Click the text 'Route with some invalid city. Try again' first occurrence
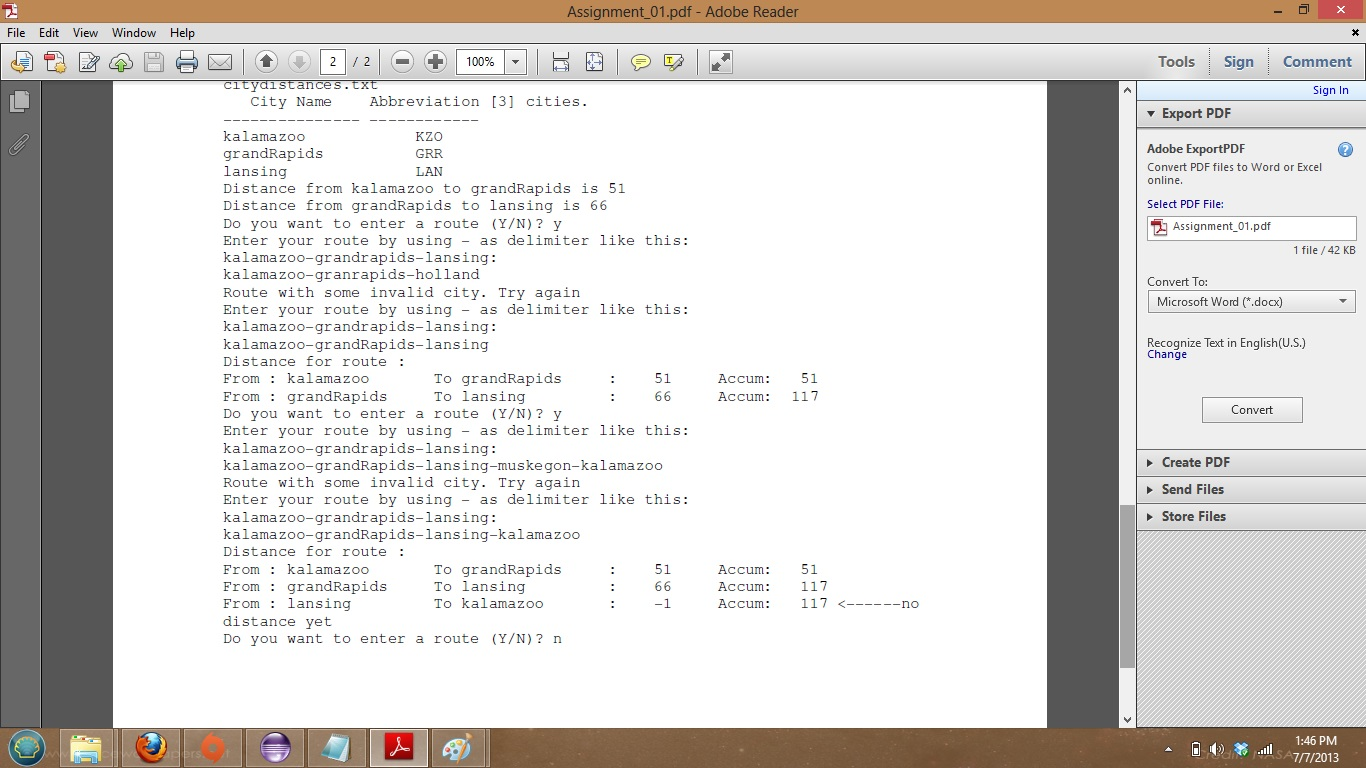The image size is (1366, 768). [x=401, y=292]
